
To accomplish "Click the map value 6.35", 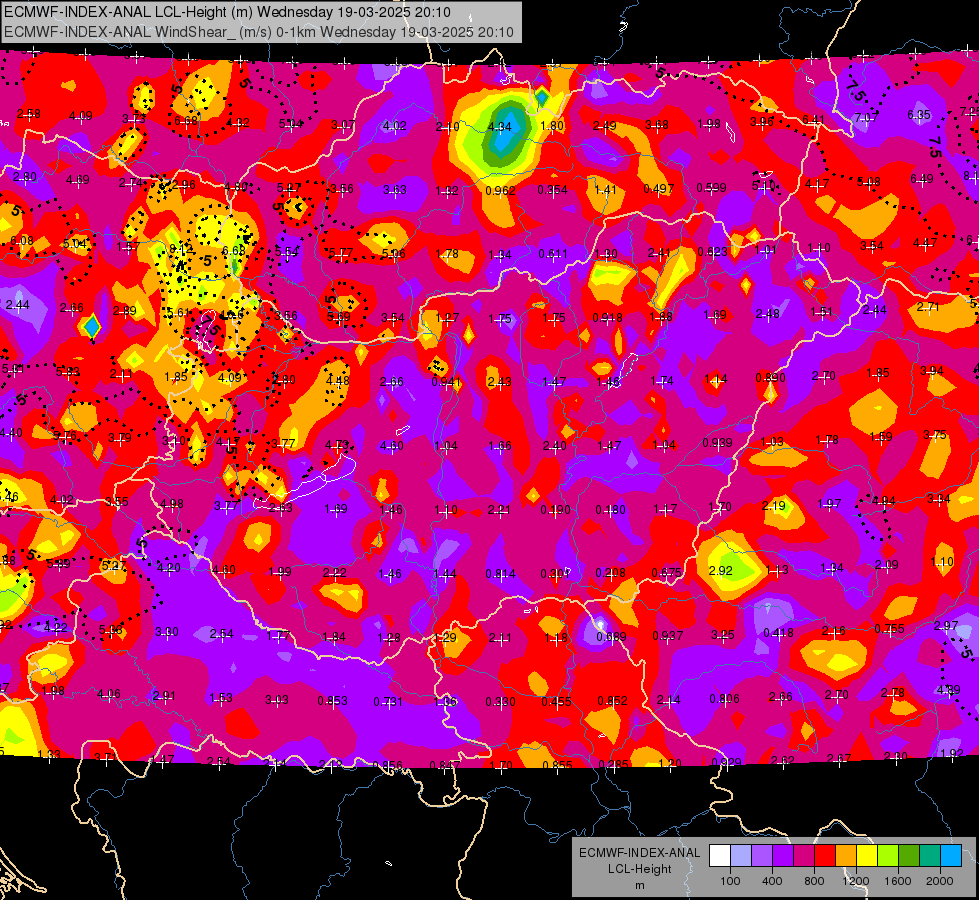I will click(919, 114).
